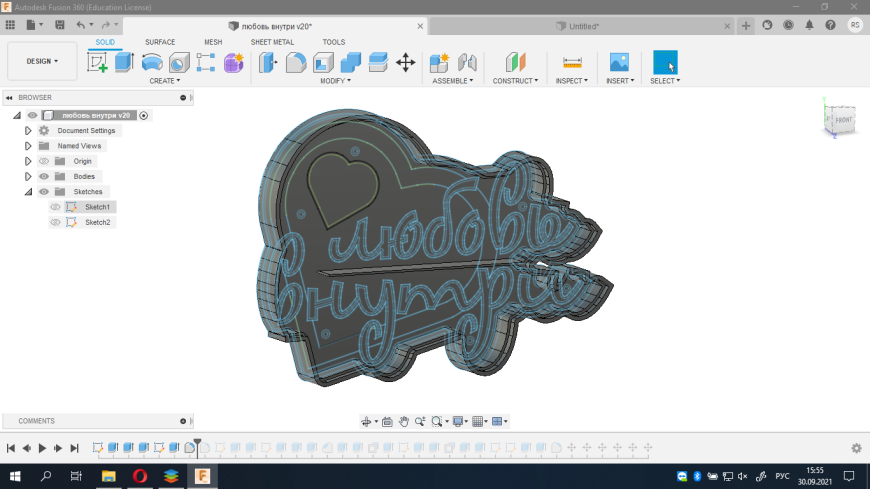The width and height of the screenshot is (870, 489).
Task: Expand the Document Settings node
Action: [x=29, y=131]
